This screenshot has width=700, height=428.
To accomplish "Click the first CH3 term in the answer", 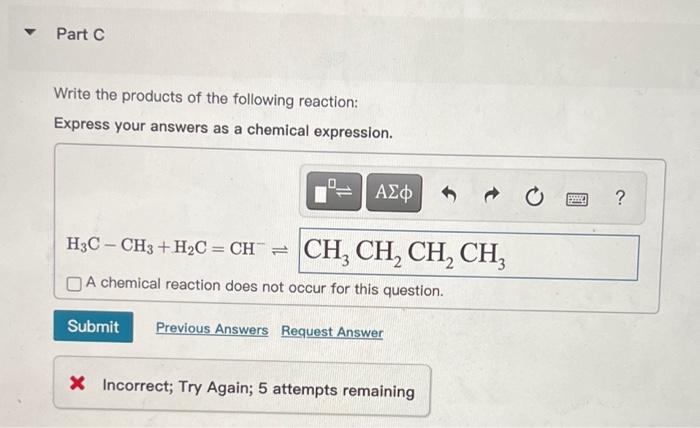I will [327, 251].
